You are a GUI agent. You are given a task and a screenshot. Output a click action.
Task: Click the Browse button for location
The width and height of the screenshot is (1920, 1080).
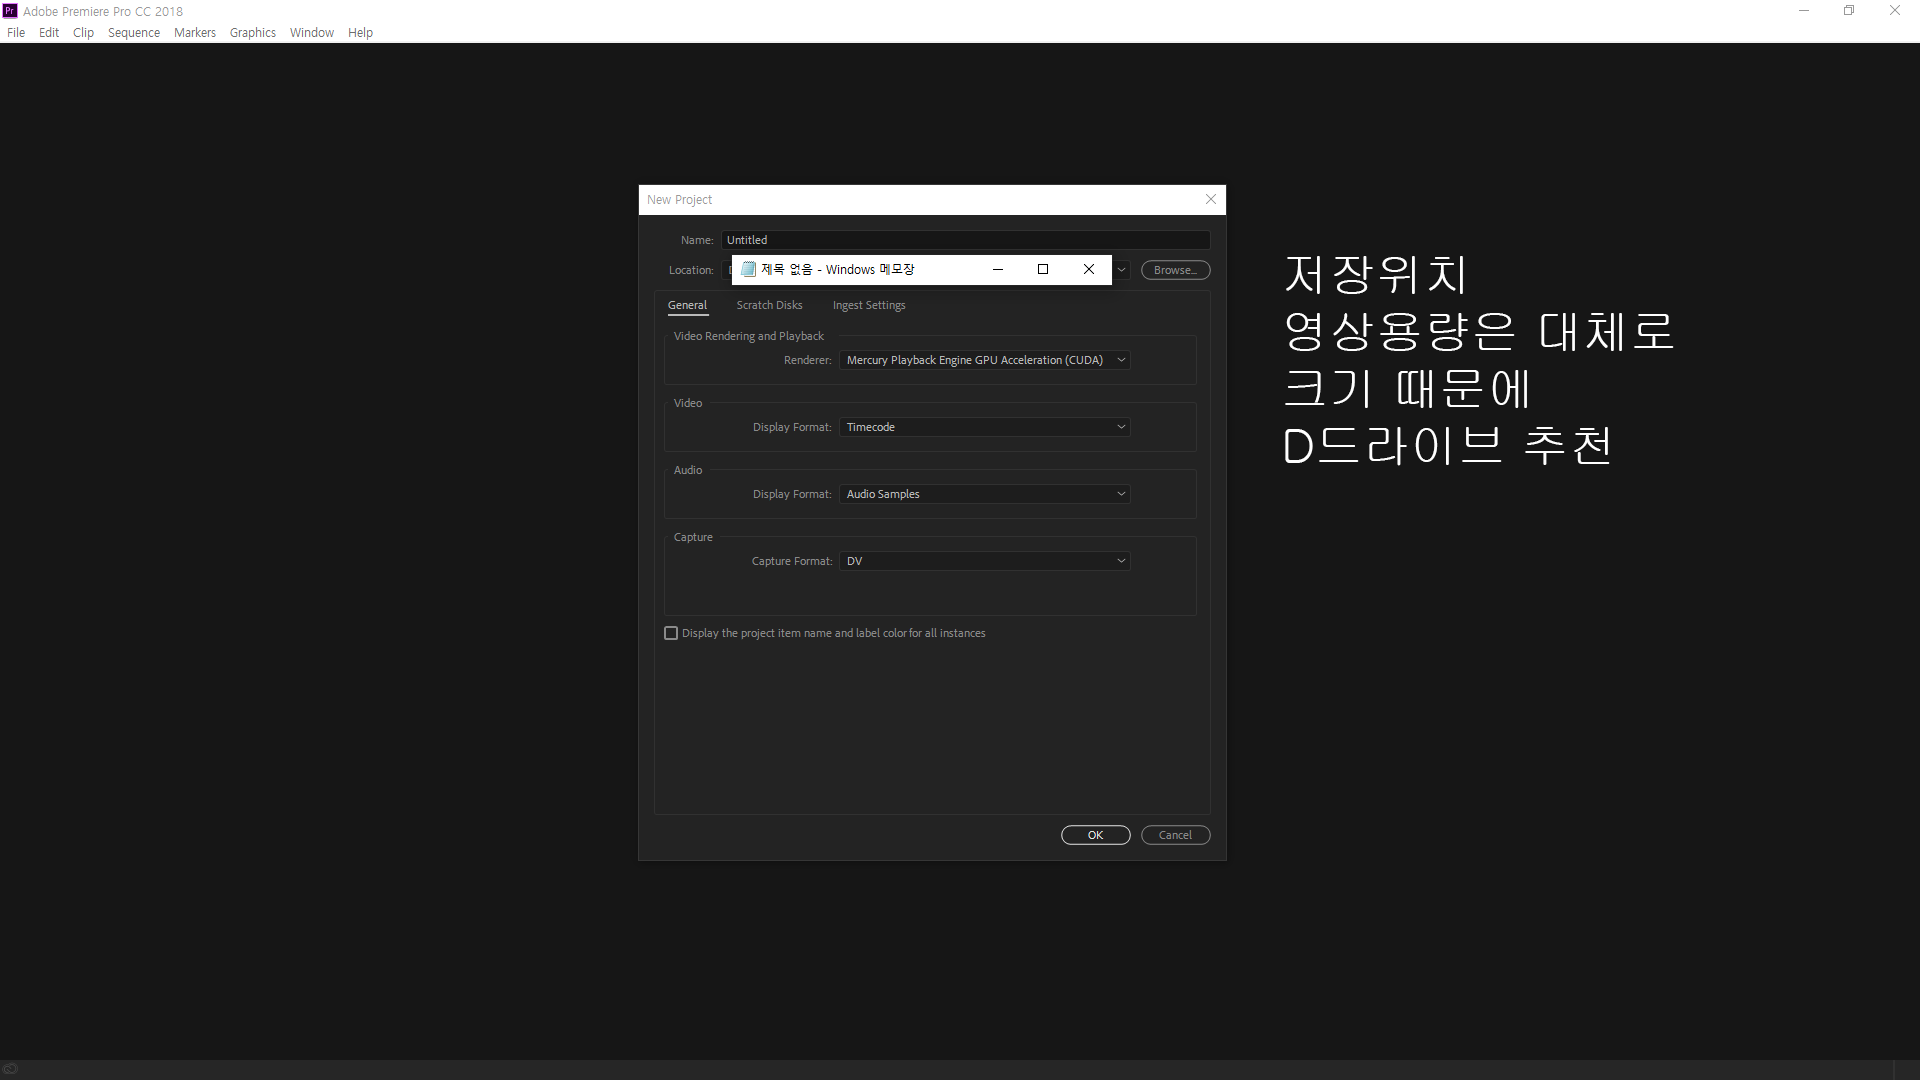coord(1175,270)
